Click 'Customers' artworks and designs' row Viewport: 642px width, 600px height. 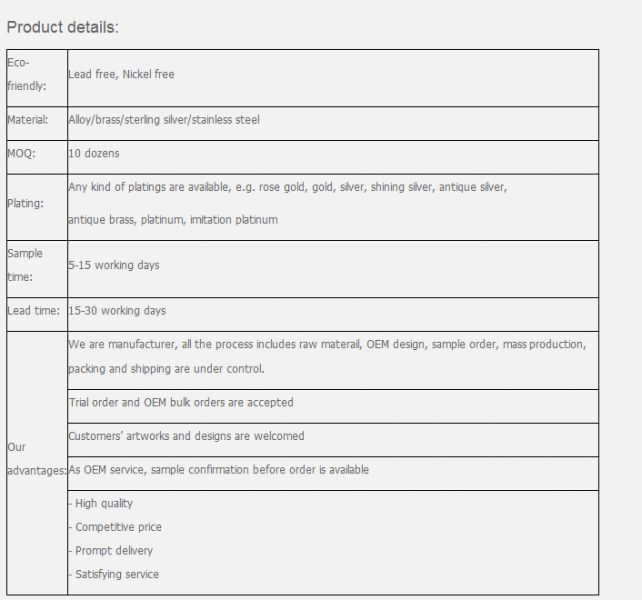coord(186,436)
